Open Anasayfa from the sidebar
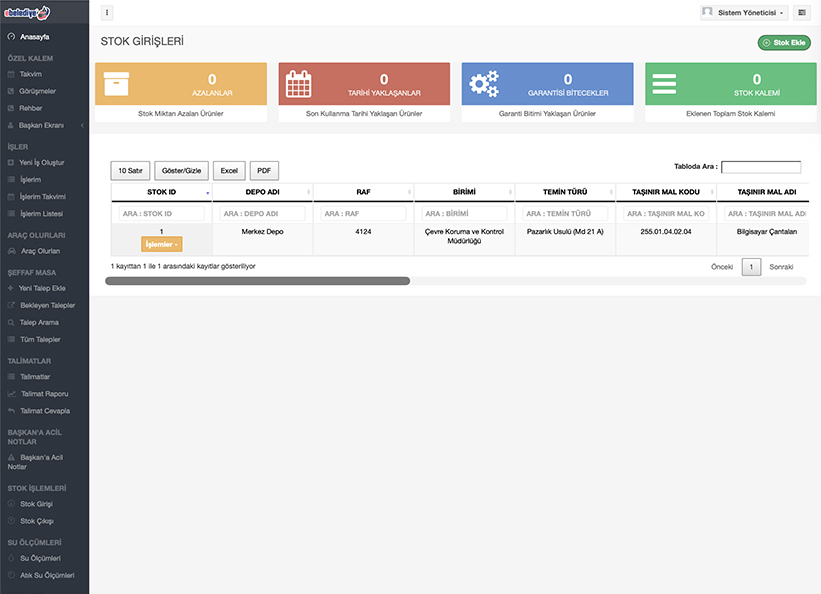 click(x=35, y=37)
